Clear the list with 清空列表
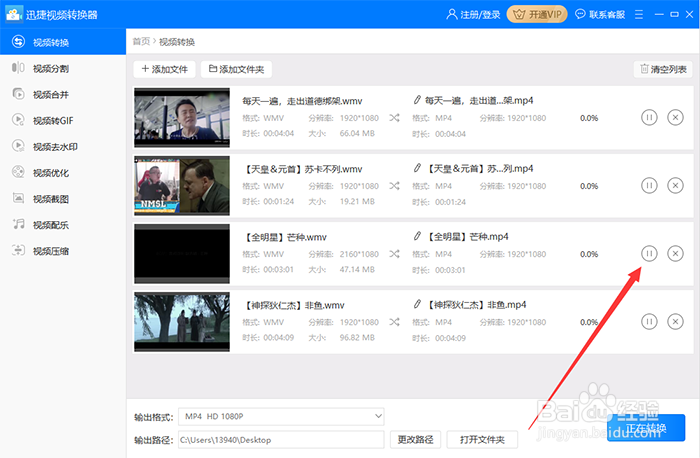The height and width of the screenshot is (458, 700). click(x=663, y=69)
